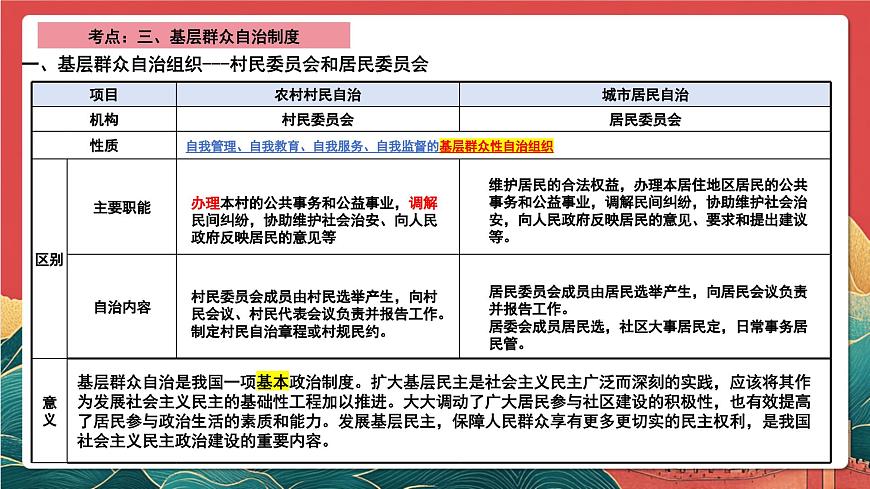This screenshot has height=489, width=870.
Task: Click the header cell '城市居民自治'
Action: [645, 95]
